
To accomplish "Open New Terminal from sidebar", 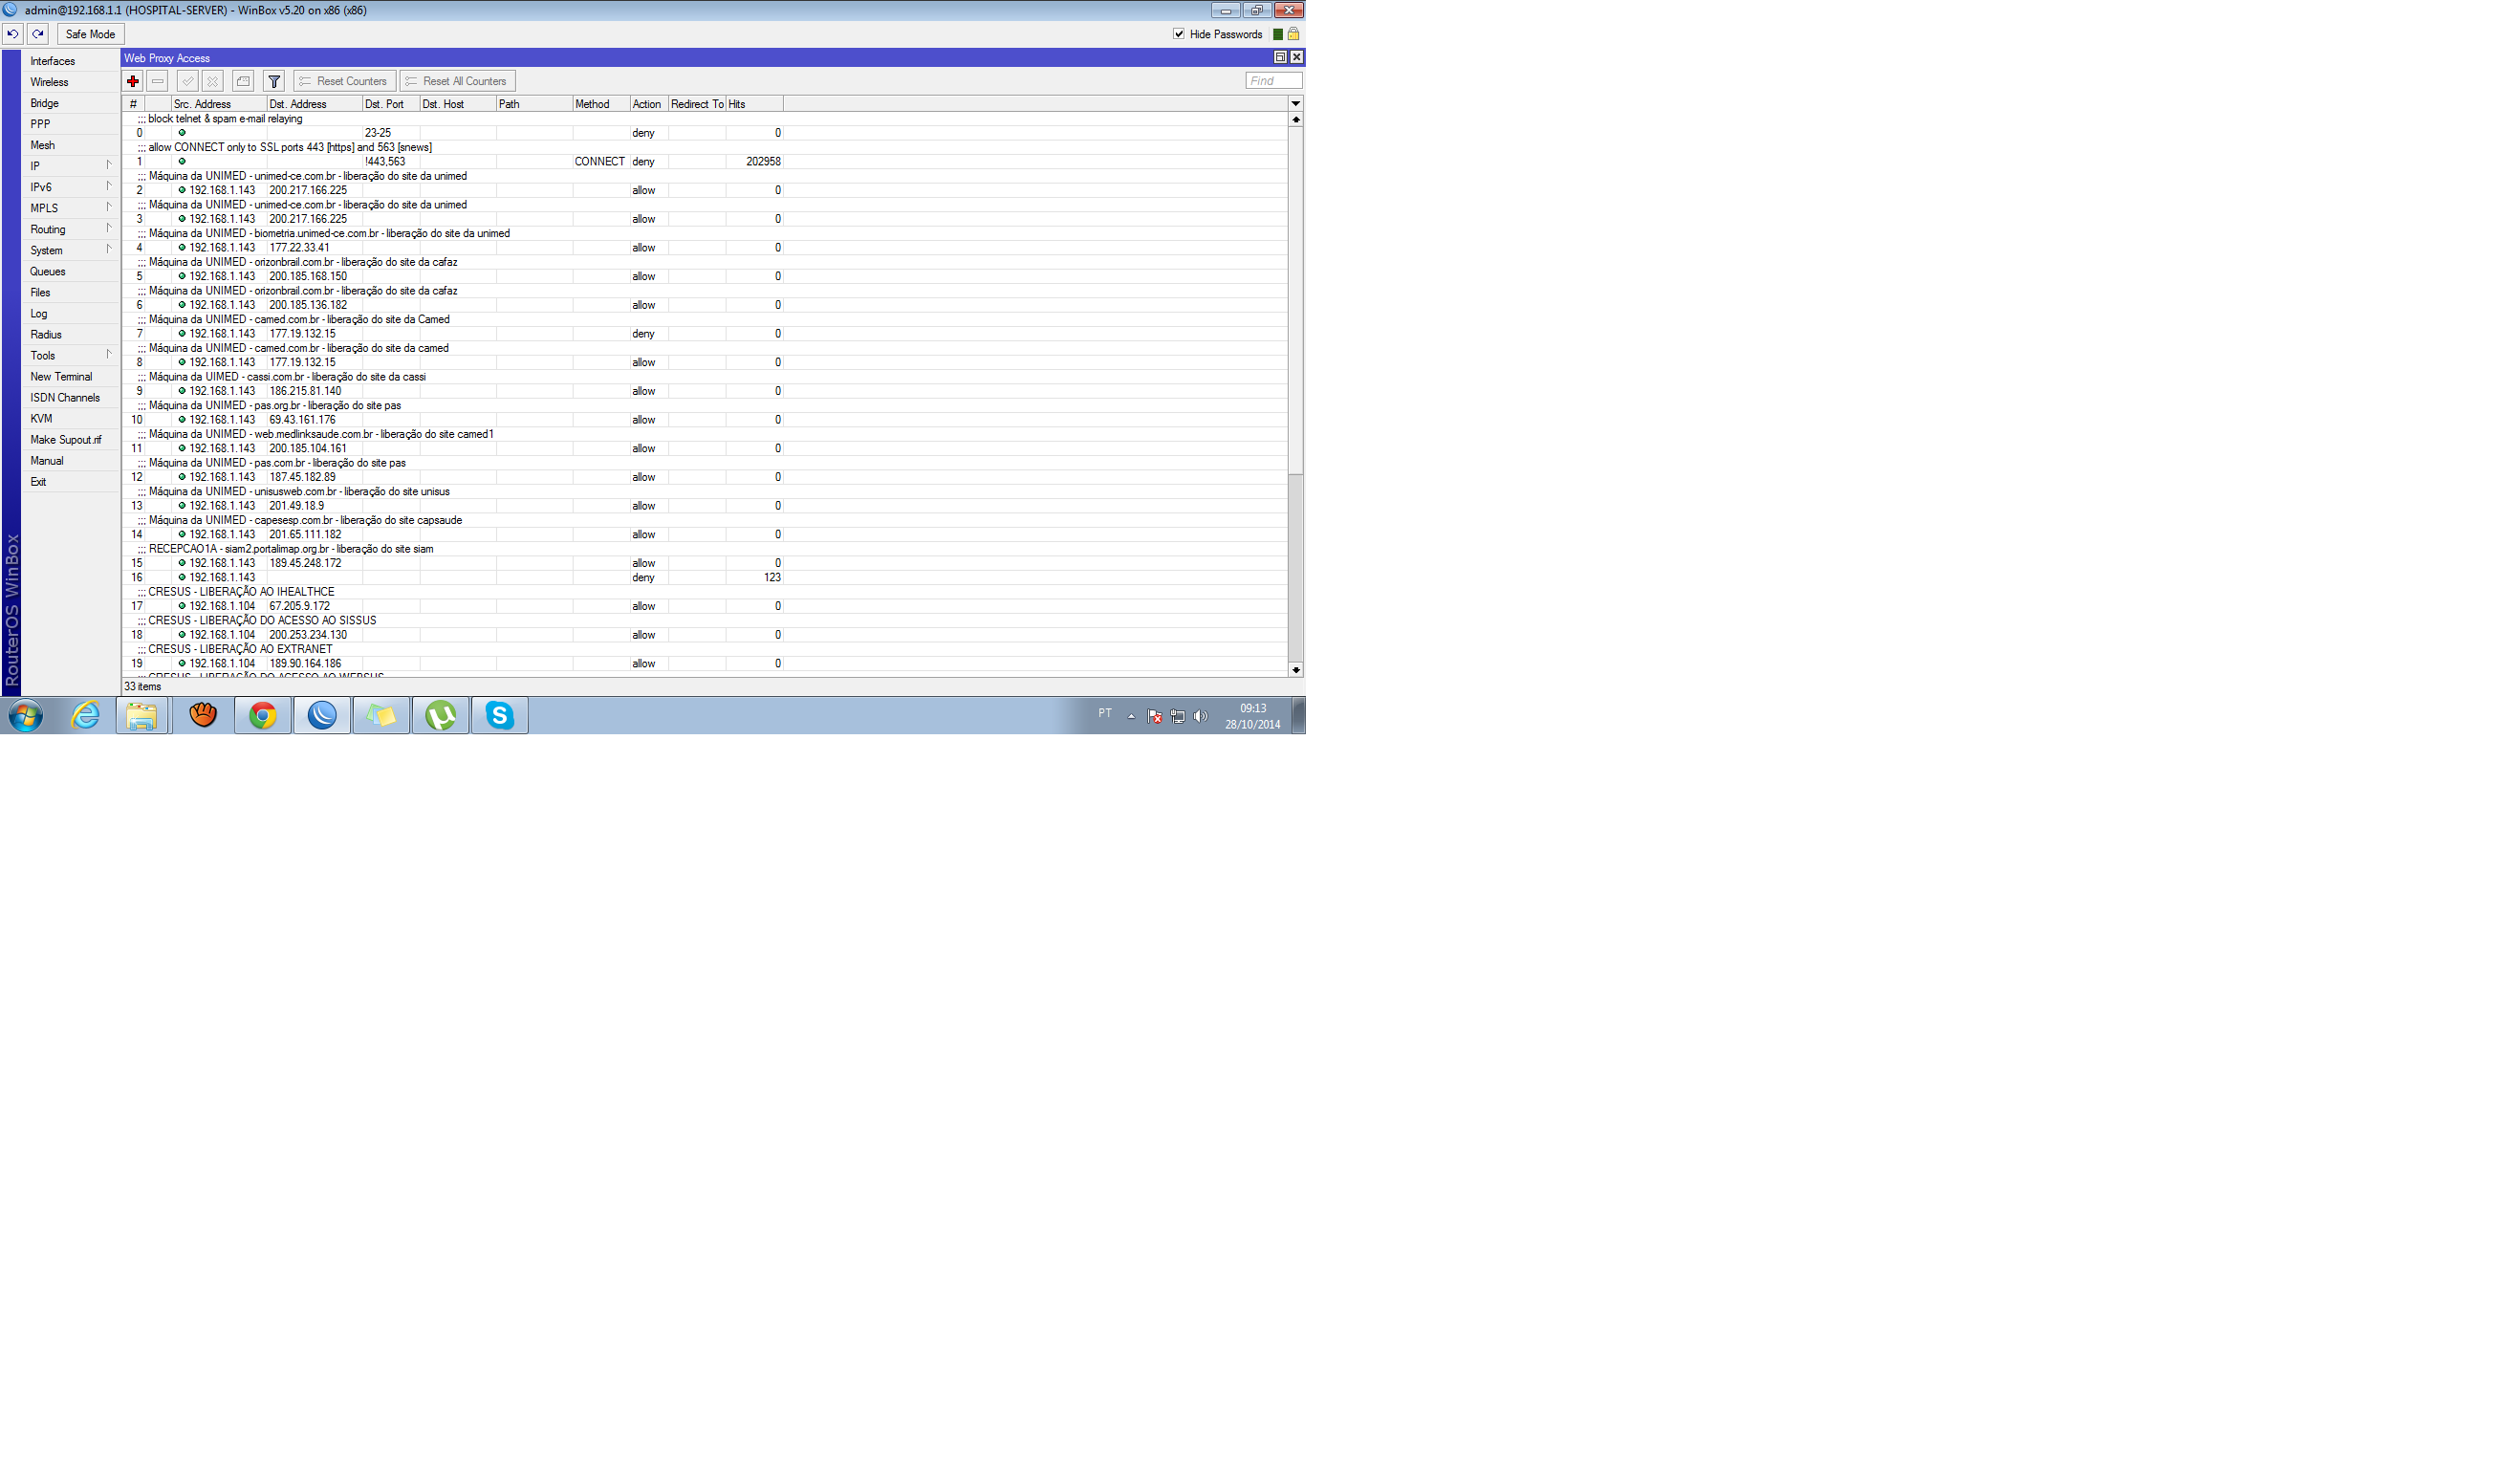I will [70, 376].
